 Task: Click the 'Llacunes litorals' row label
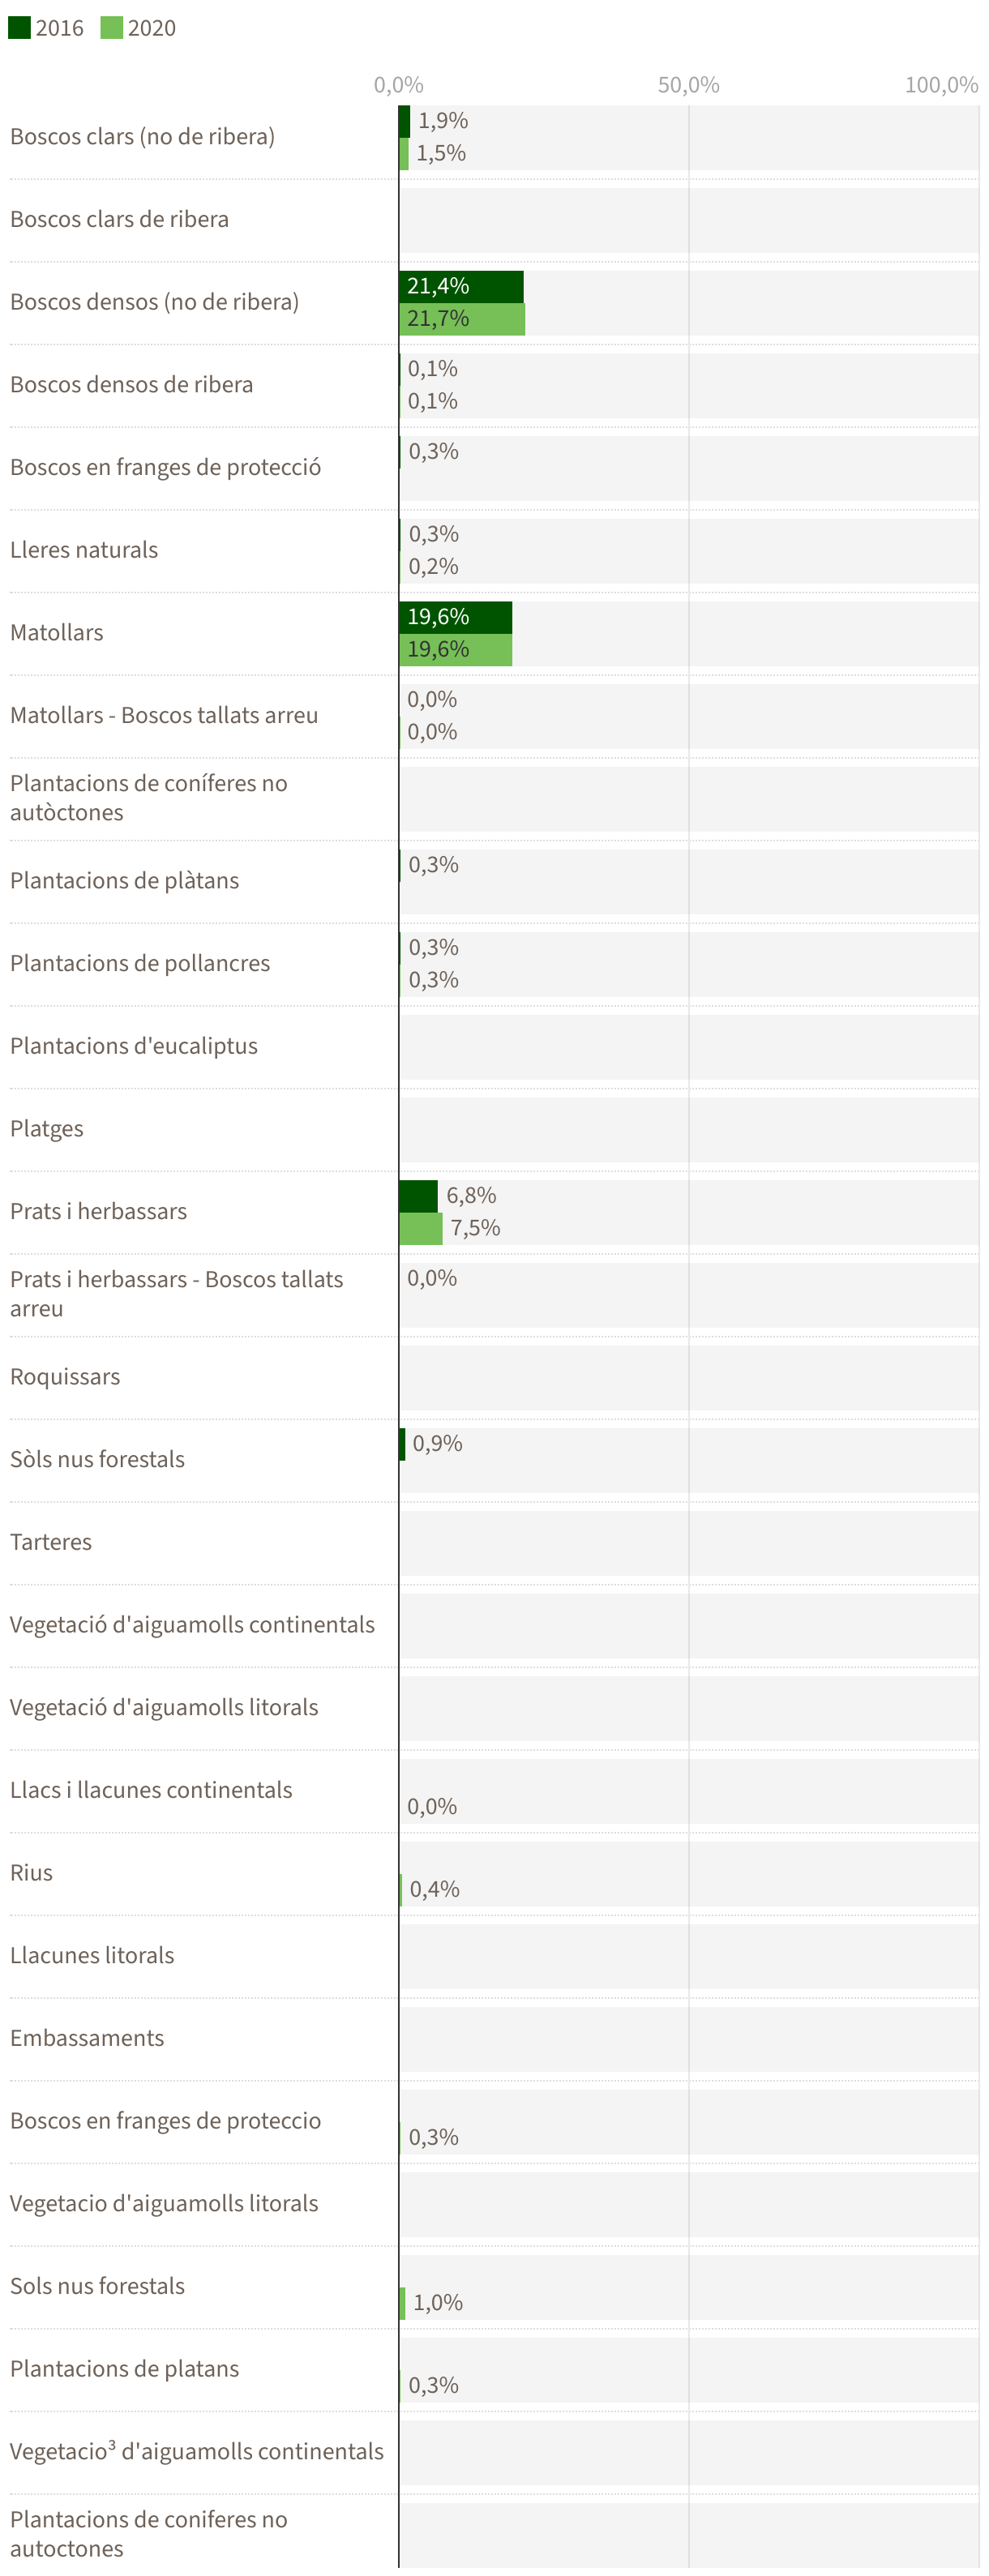point(91,1955)
